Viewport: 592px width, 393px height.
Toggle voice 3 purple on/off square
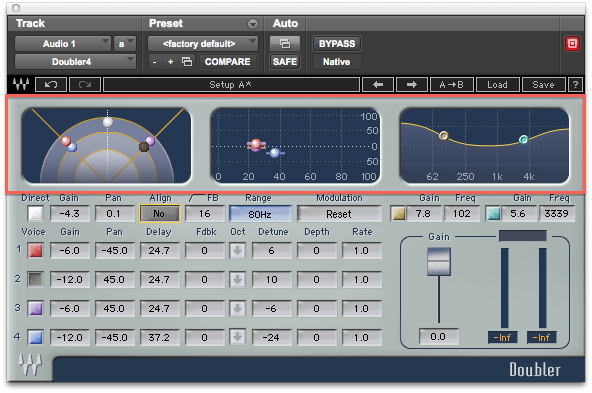(35, 309)
